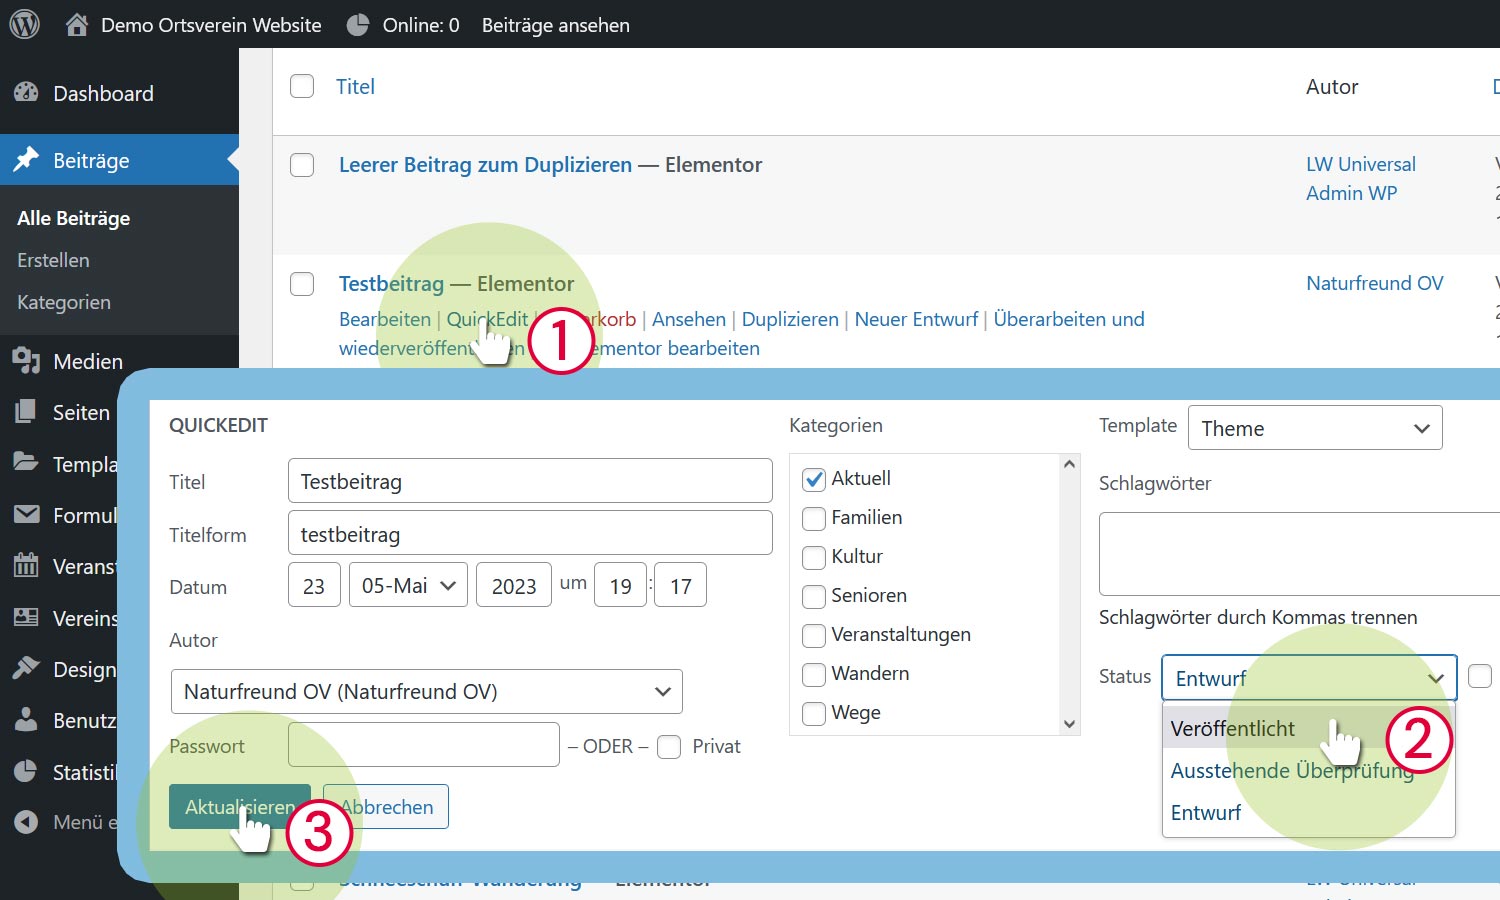Click the Duplizieren link under Testbeitrag

coord(790,319)
